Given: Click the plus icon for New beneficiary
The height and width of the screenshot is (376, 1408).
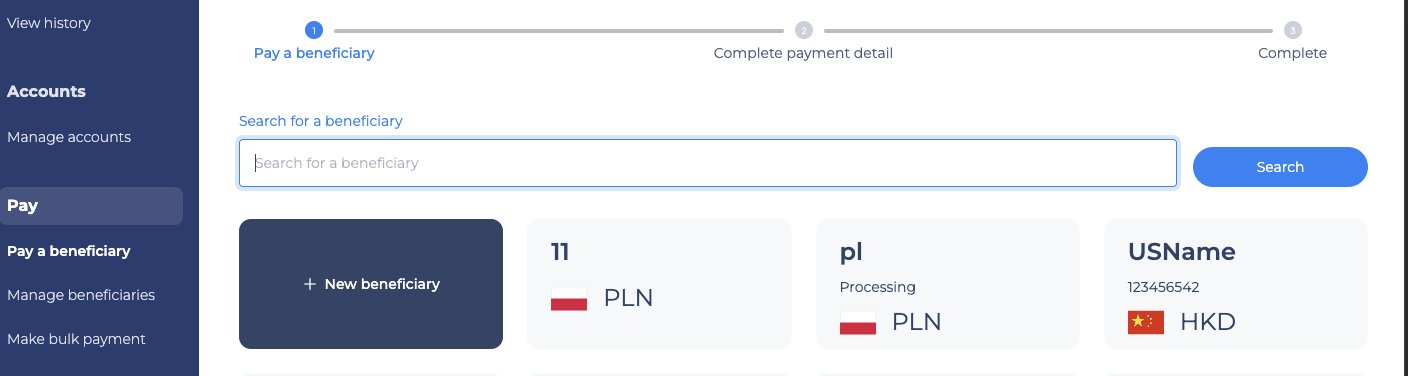Looking at the screenshot, I should (x=309, y=284).
